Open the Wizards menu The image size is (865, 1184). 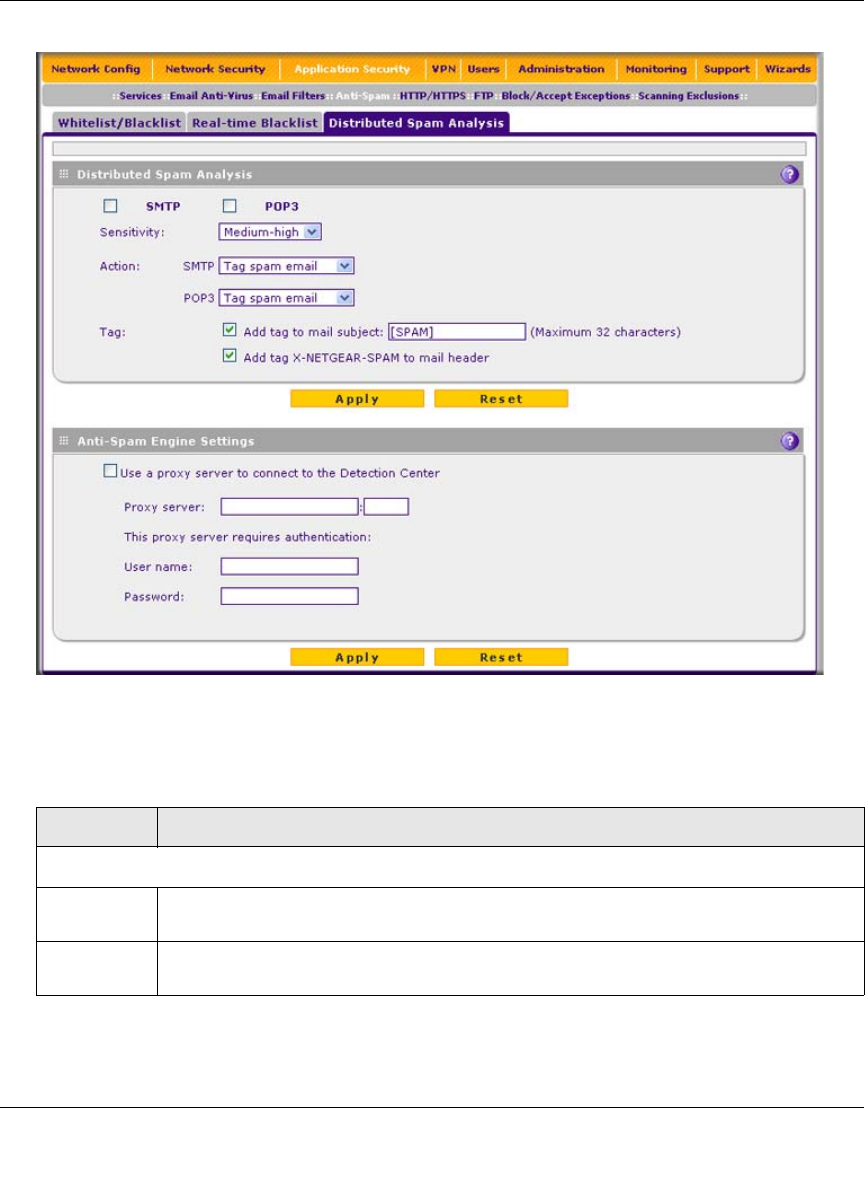pyautogui.click(x=787, y=69)
